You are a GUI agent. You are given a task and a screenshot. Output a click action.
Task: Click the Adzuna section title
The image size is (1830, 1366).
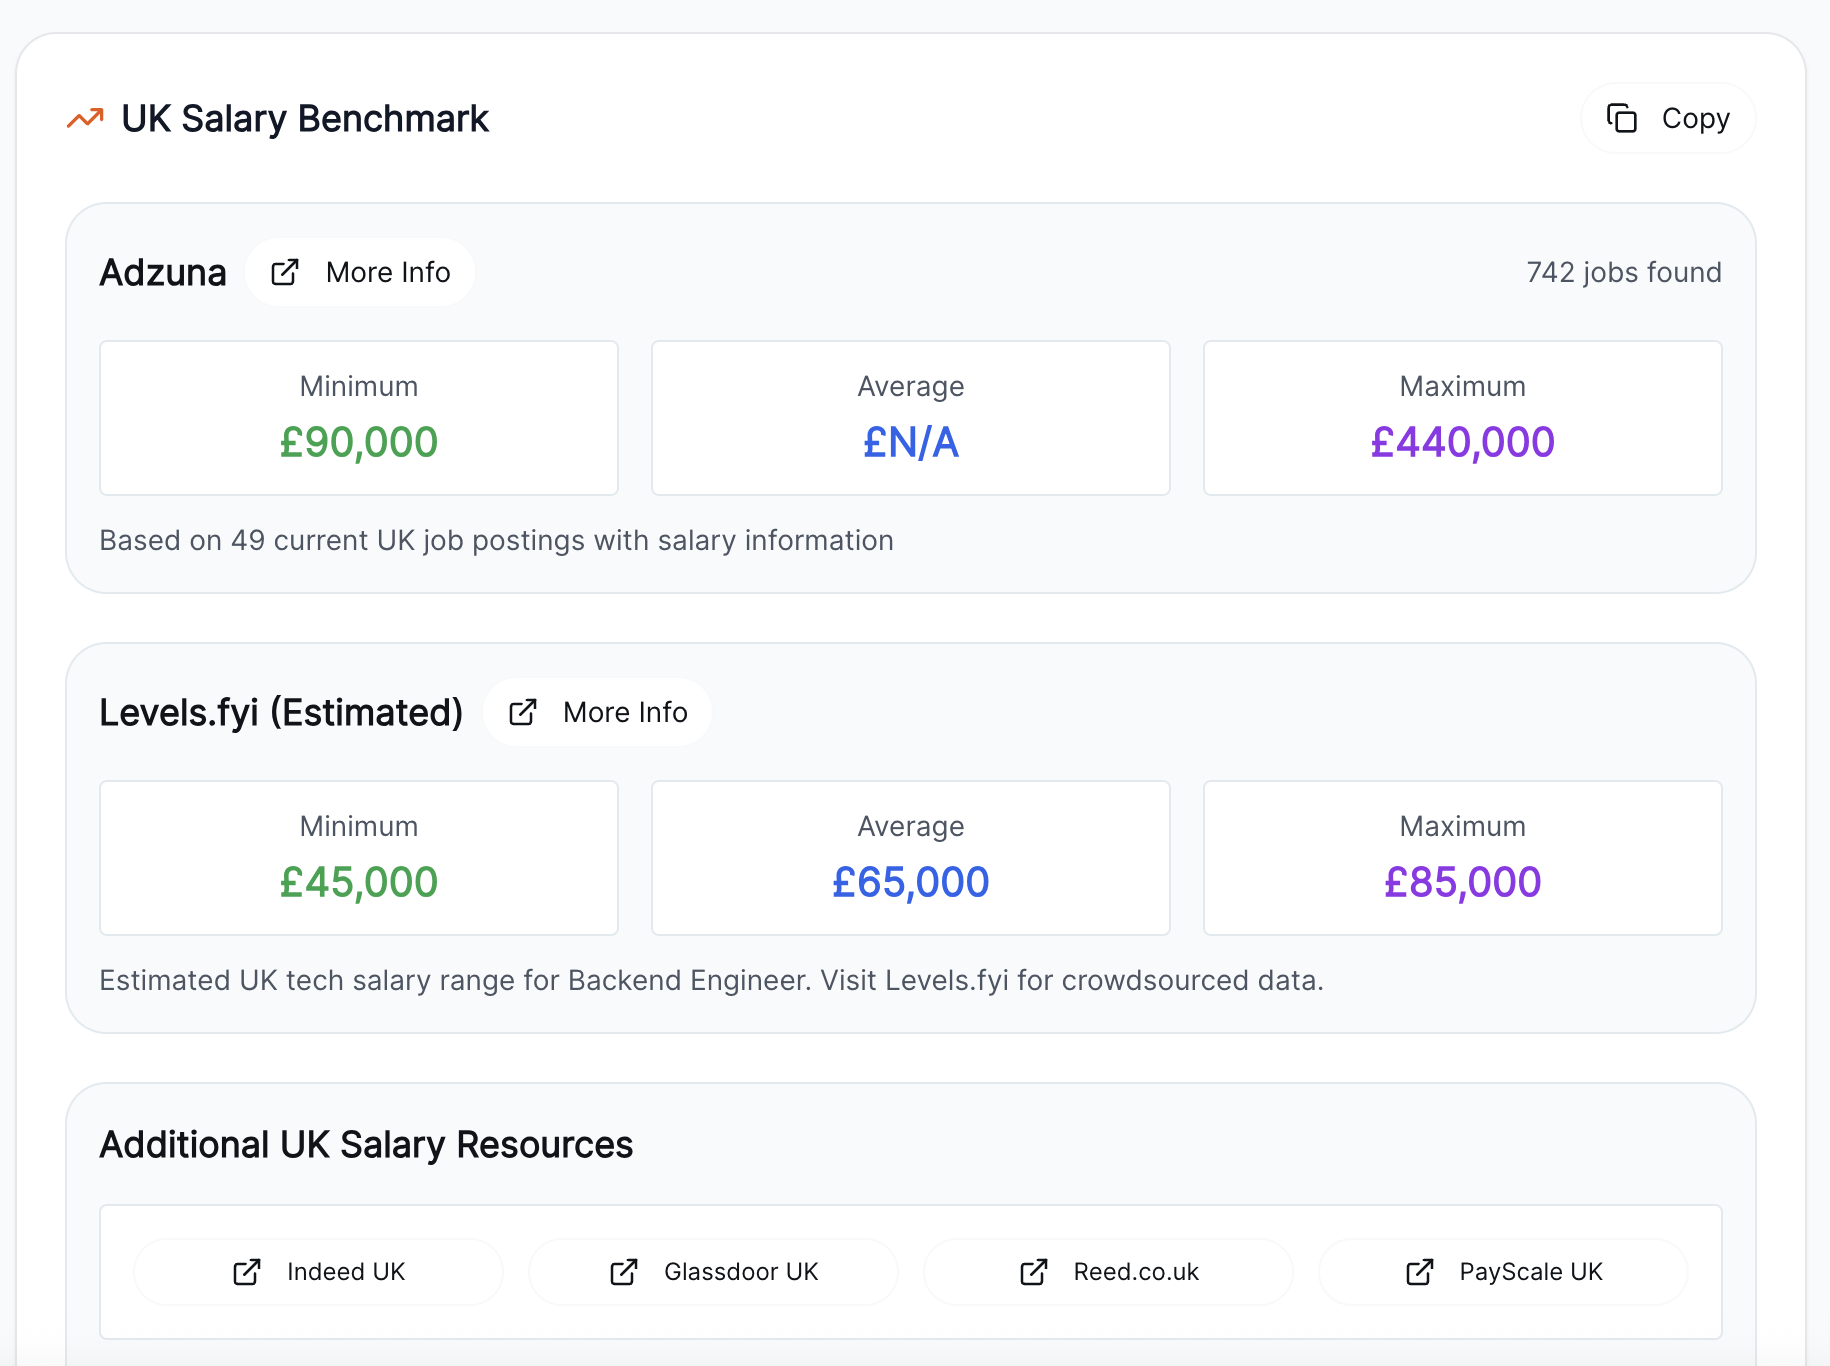163,272
